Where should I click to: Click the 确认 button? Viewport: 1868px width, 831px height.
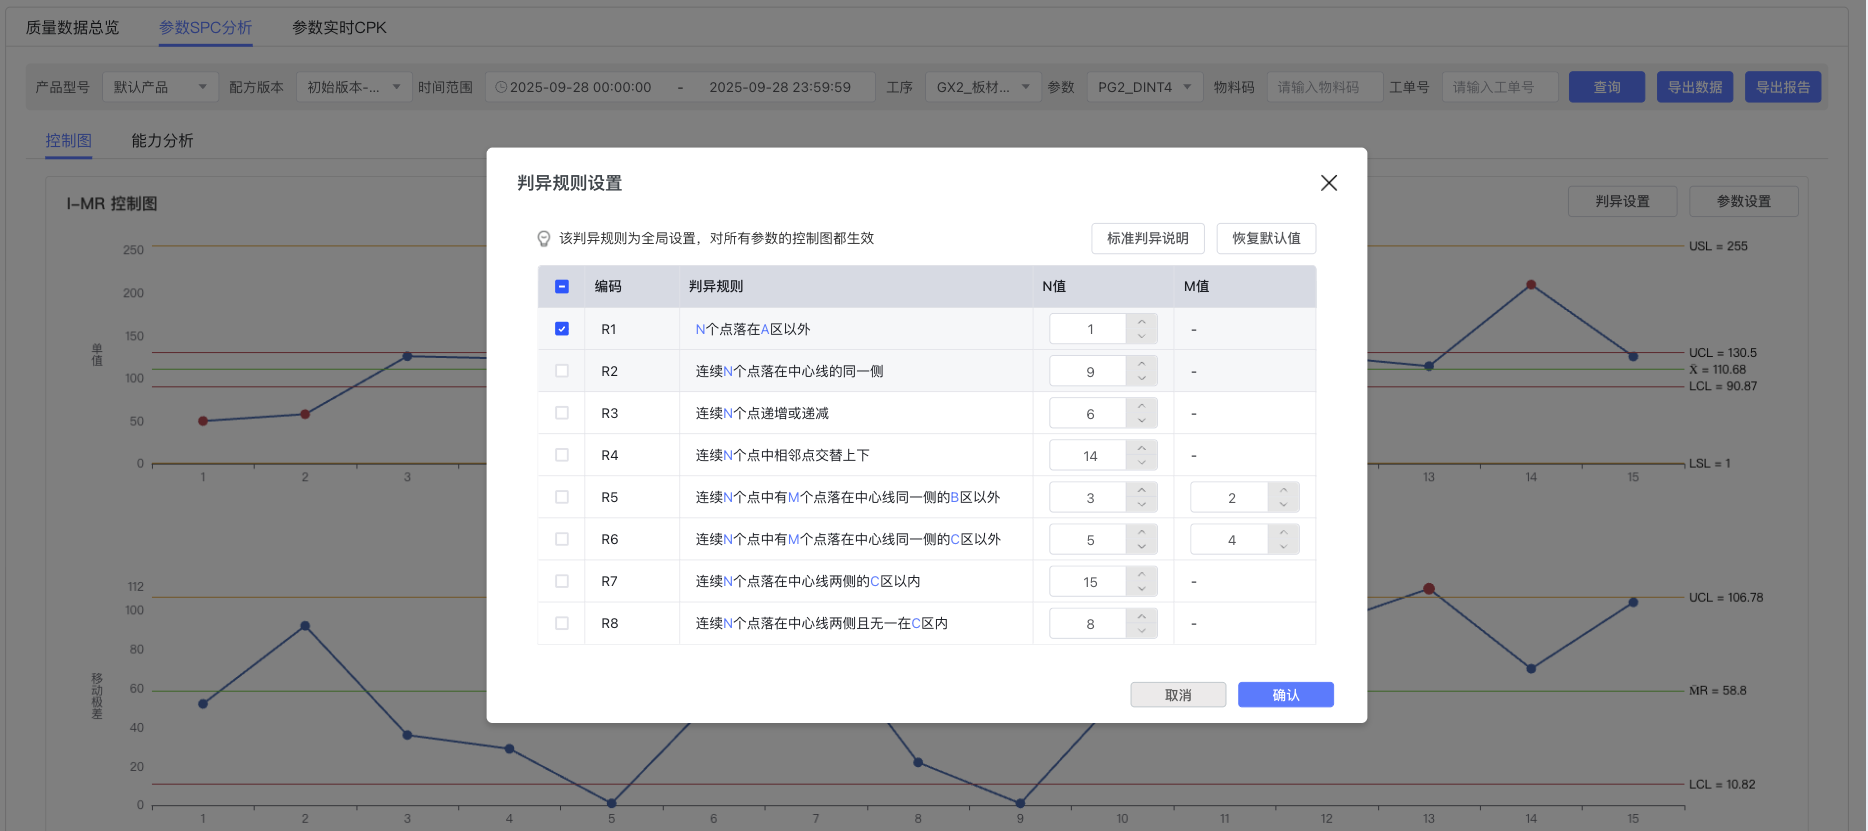click(1285, 695)
